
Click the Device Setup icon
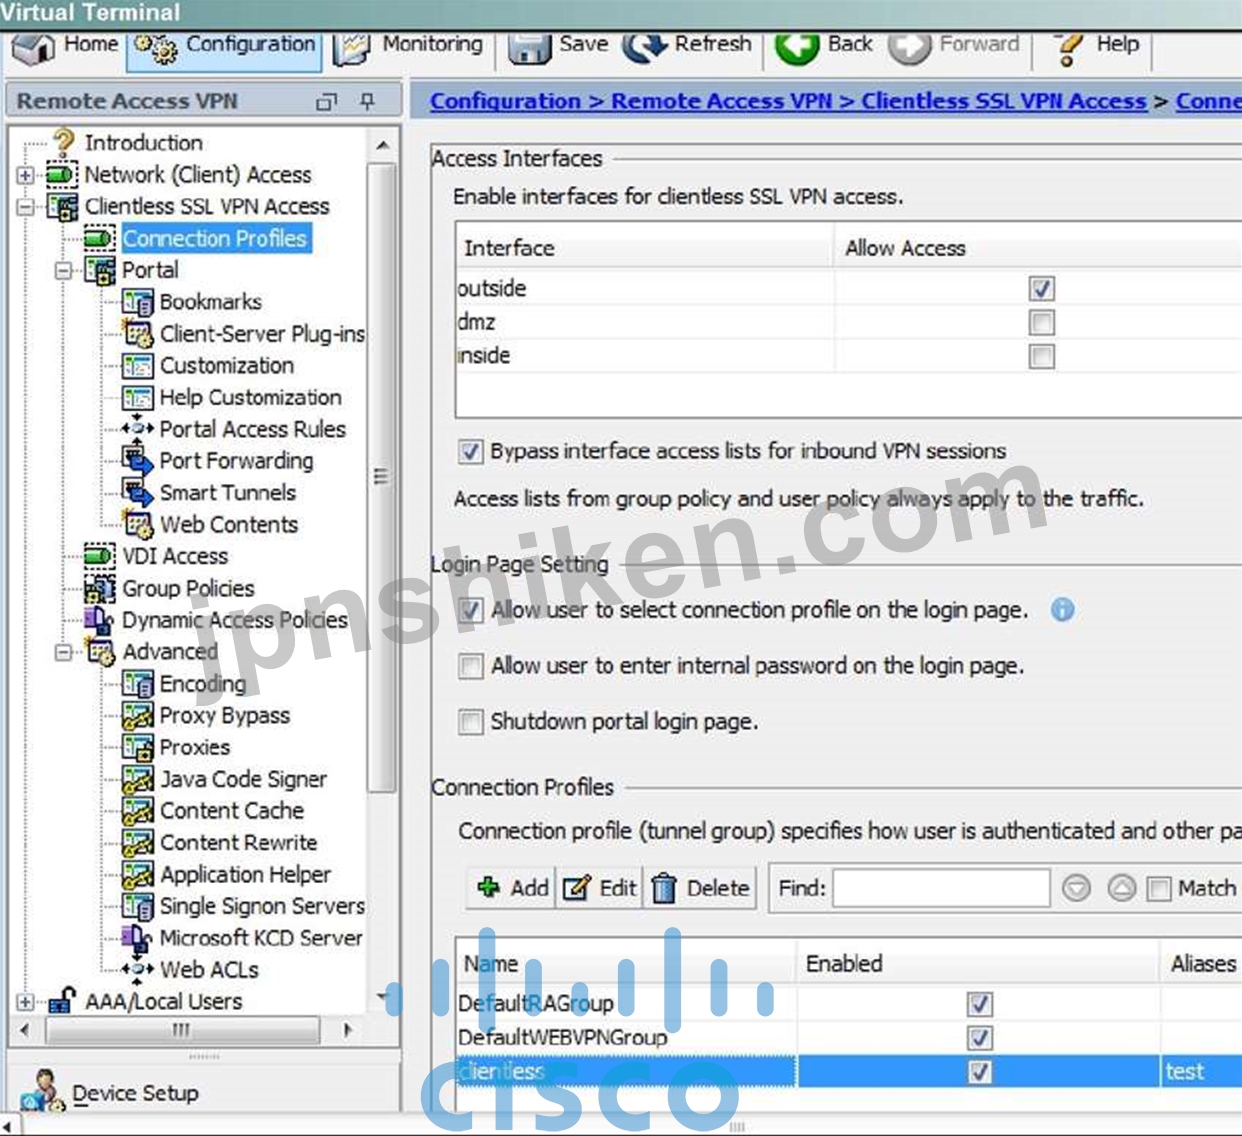[x=41, y=1091]
